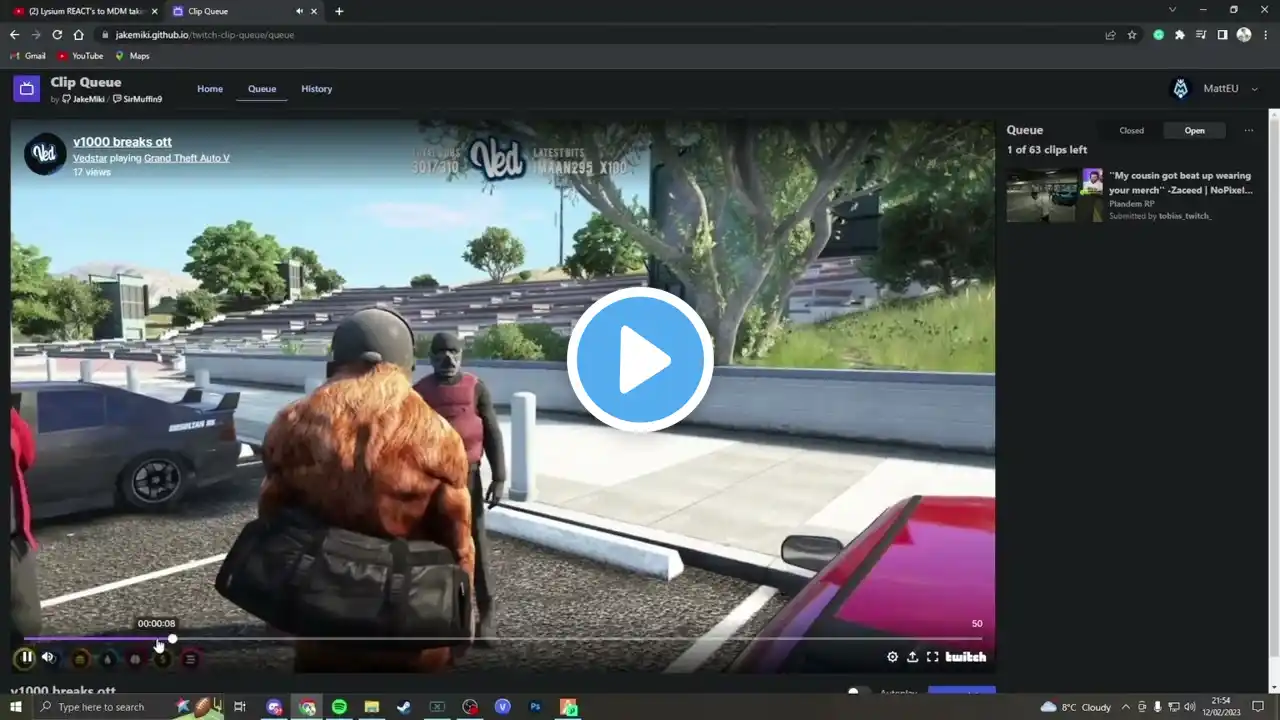1280x720 pixels.
Task: Close the Lysium REACT's YouTube tab
Action: pyautogui.click(x=154, y=11)
